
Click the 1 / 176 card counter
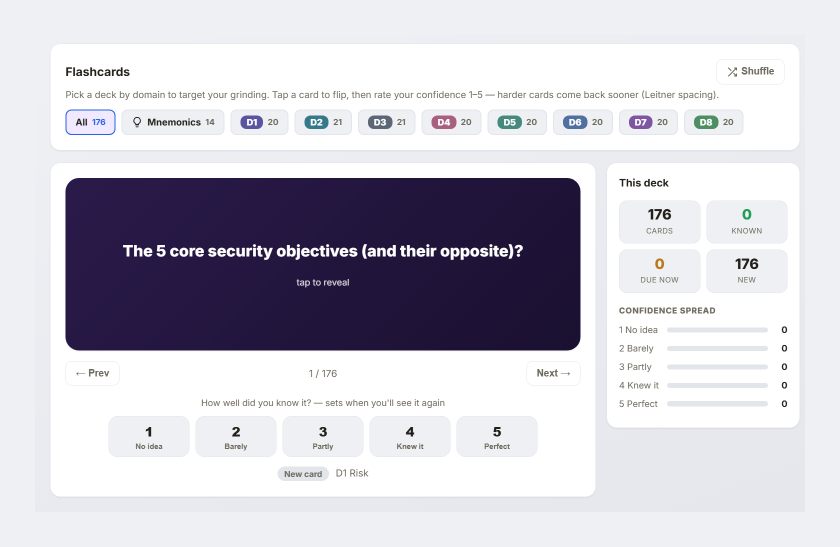(x=323, y=373)
